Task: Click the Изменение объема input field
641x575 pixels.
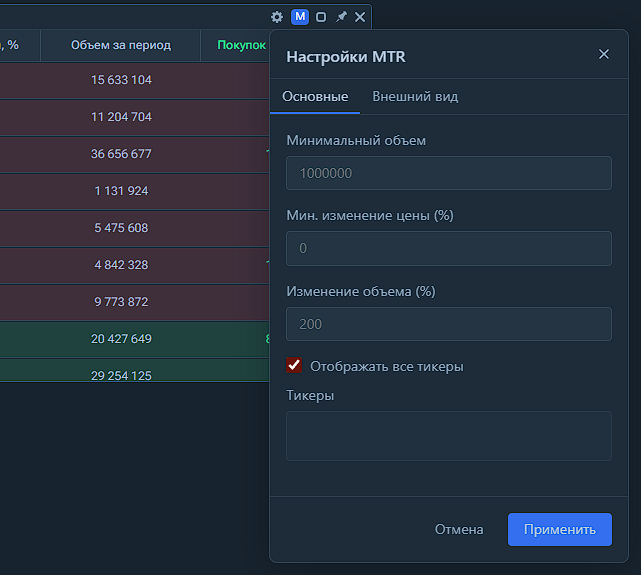Action: click(448, 324)
